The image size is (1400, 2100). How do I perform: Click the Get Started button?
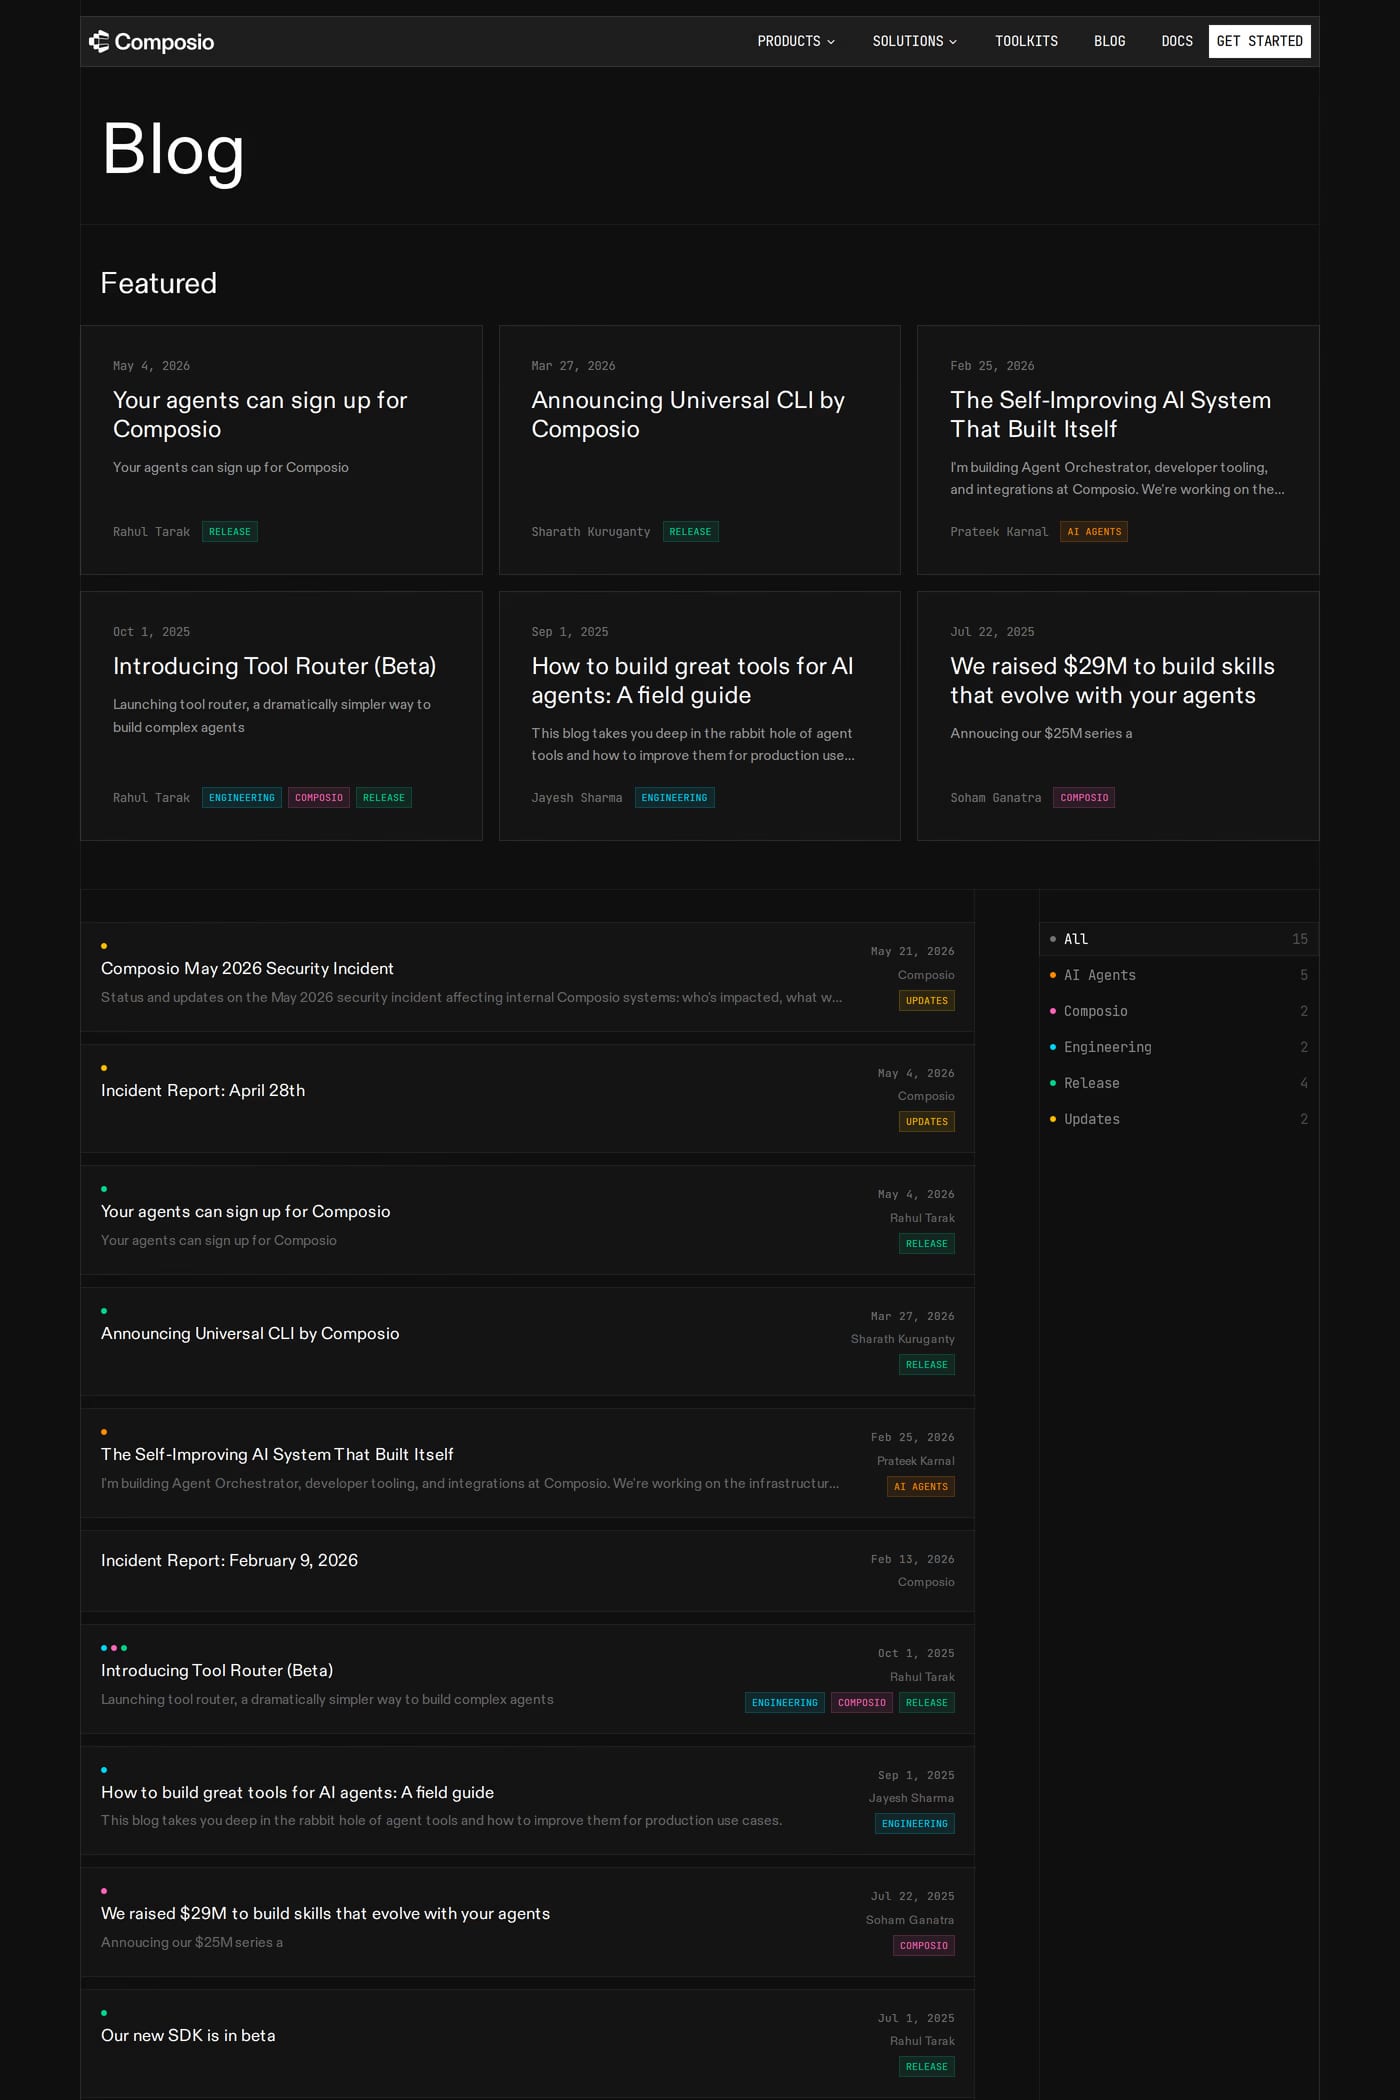click(1259, 41)
